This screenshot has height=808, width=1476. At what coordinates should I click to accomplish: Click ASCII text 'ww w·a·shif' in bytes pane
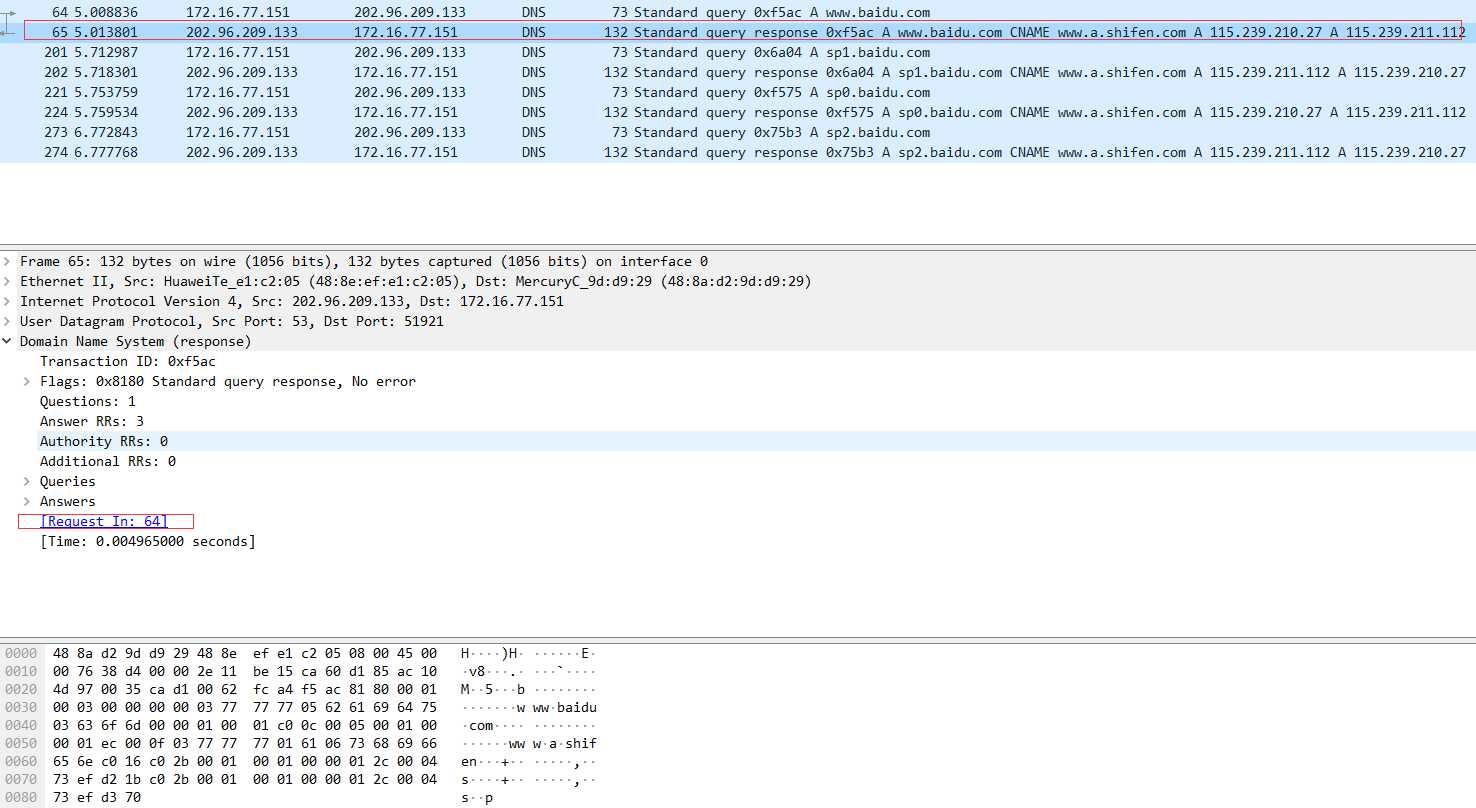(553, 743)
